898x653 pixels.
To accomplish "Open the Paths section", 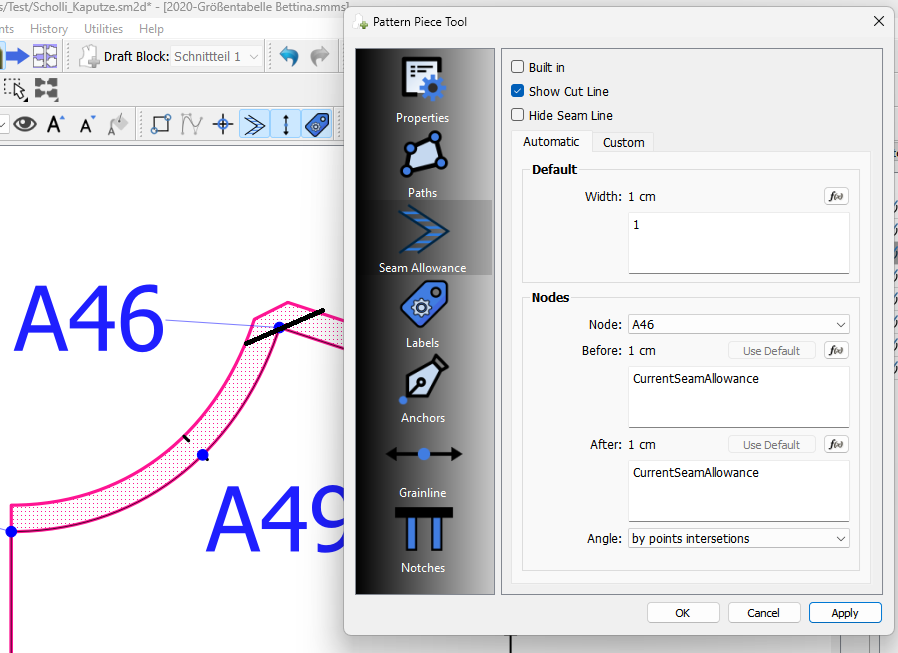I will click(x=422, y=165).
